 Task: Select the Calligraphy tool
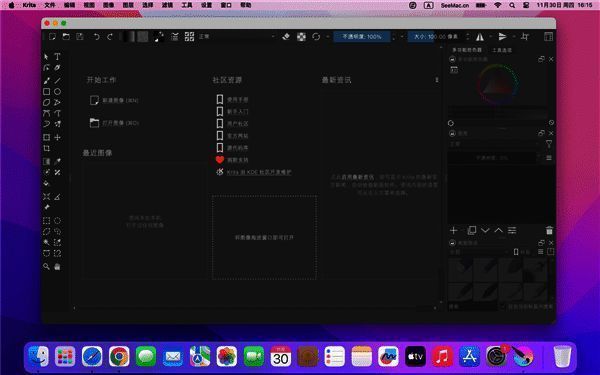(57, 68)
